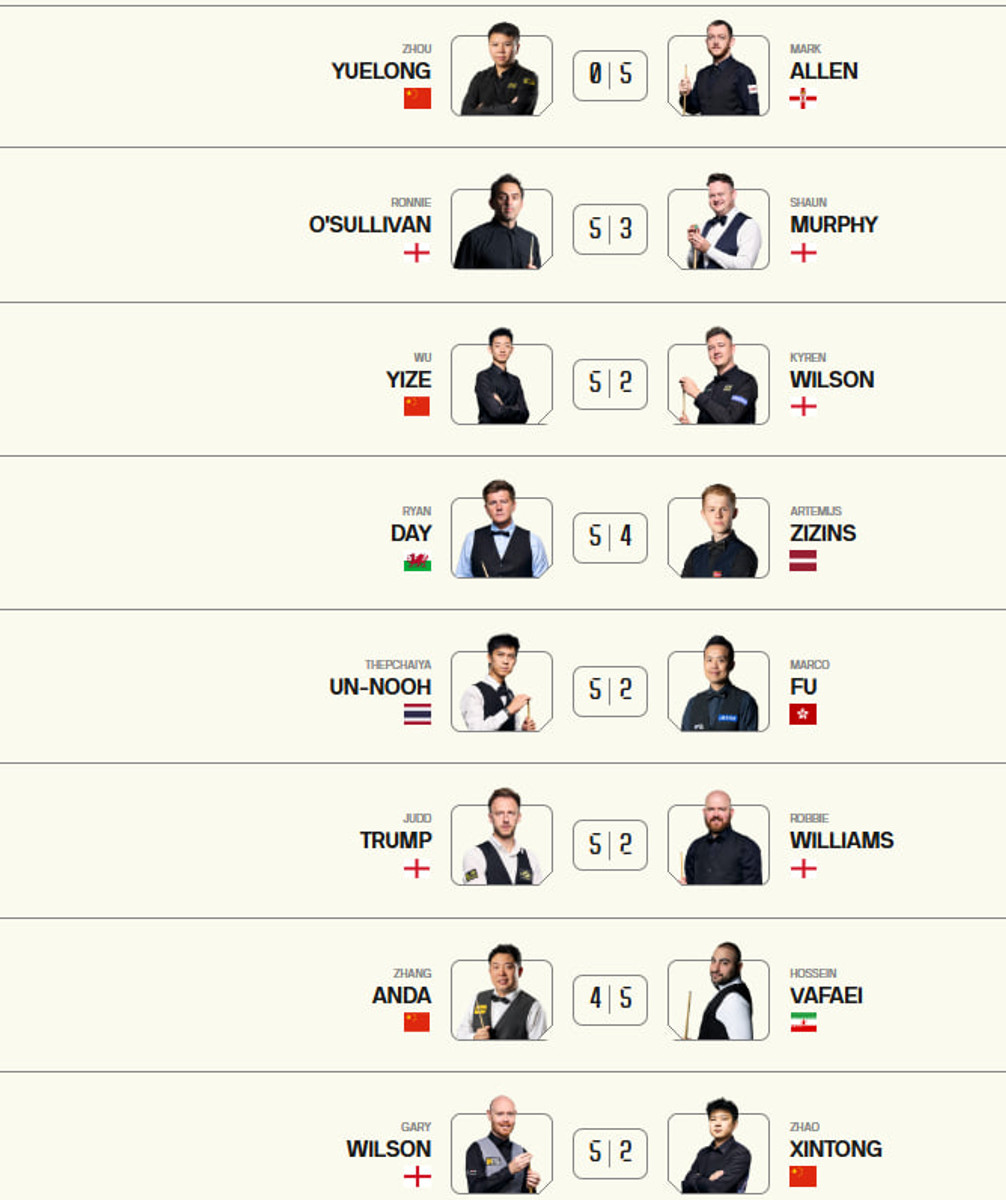Click the Anda vs Vafaei 4-5 score

tap(610, 1000)
